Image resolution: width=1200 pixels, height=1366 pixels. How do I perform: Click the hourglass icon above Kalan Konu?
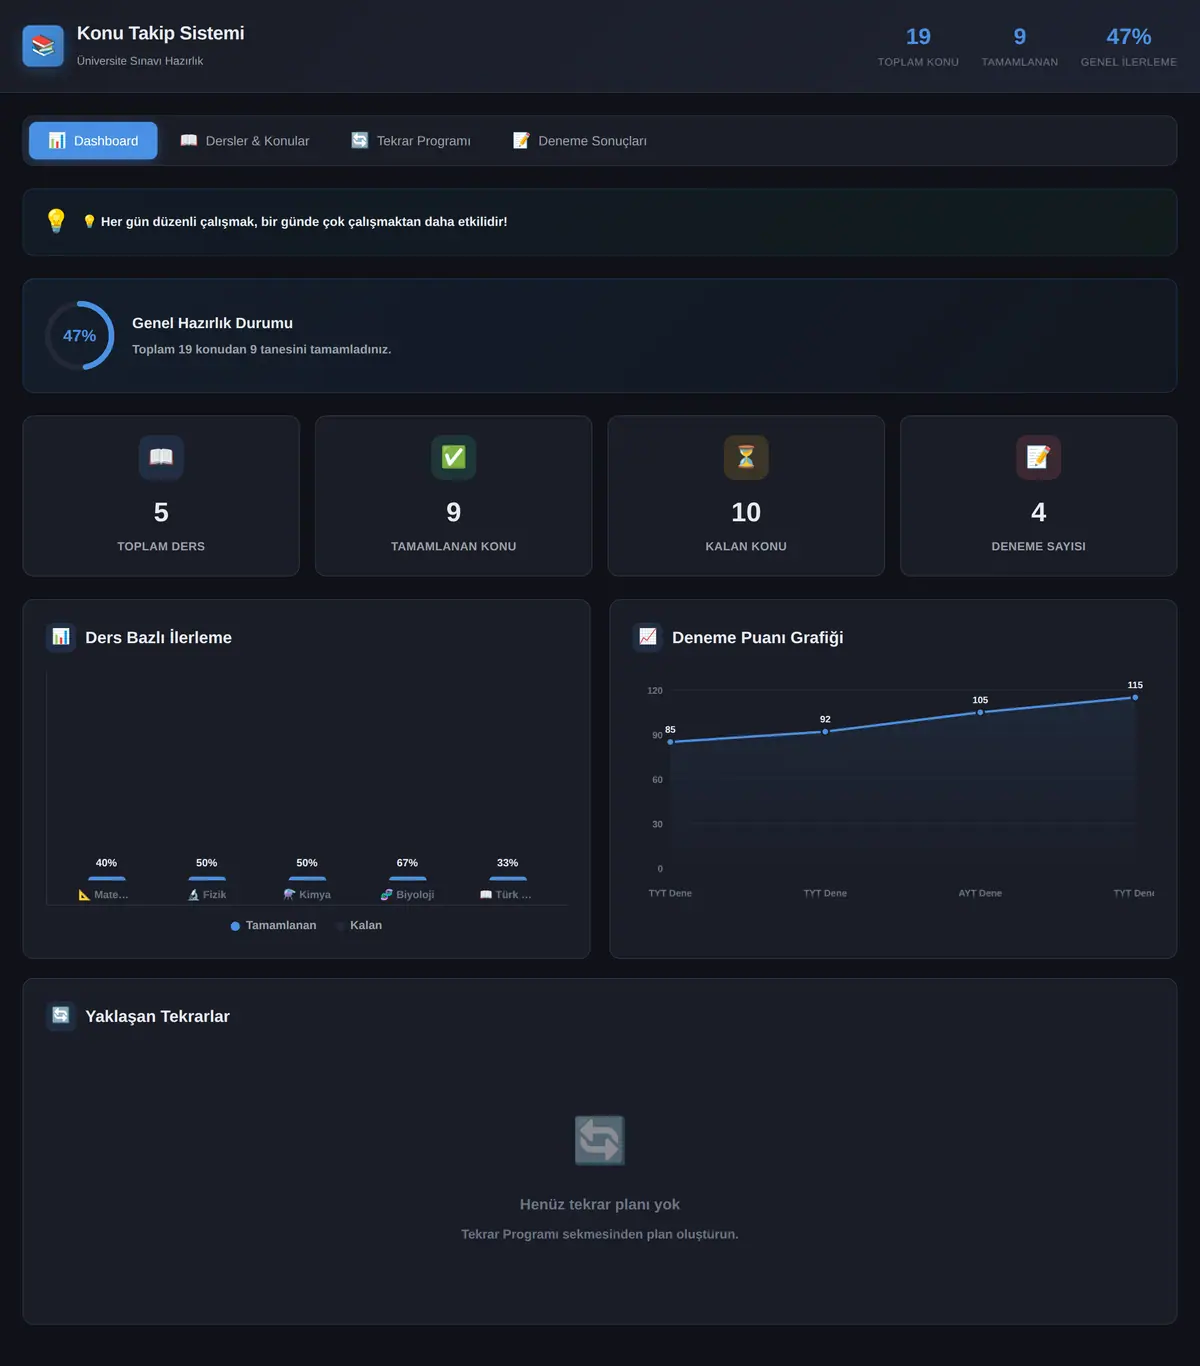(746, 457)
